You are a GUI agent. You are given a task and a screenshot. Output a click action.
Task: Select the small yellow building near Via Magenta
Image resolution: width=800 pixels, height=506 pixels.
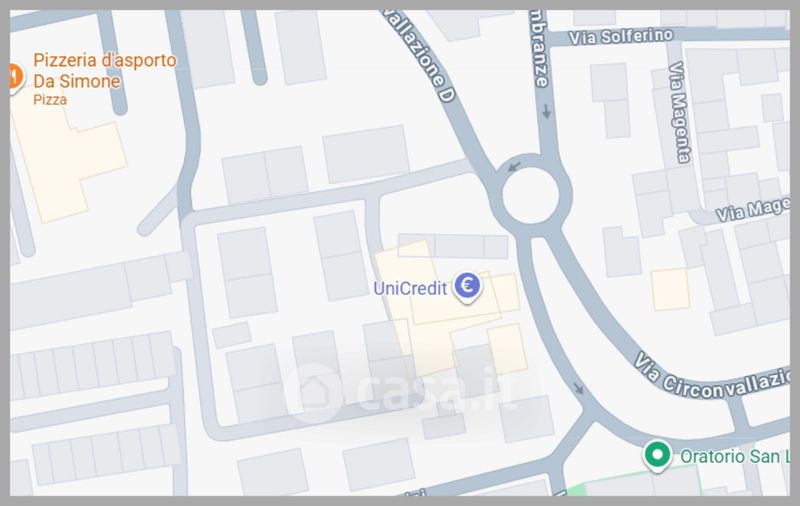(670, 290)
